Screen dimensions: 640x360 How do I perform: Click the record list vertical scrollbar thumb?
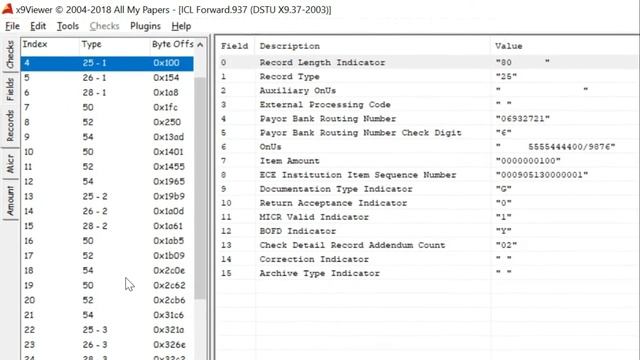tap(200, 188)
